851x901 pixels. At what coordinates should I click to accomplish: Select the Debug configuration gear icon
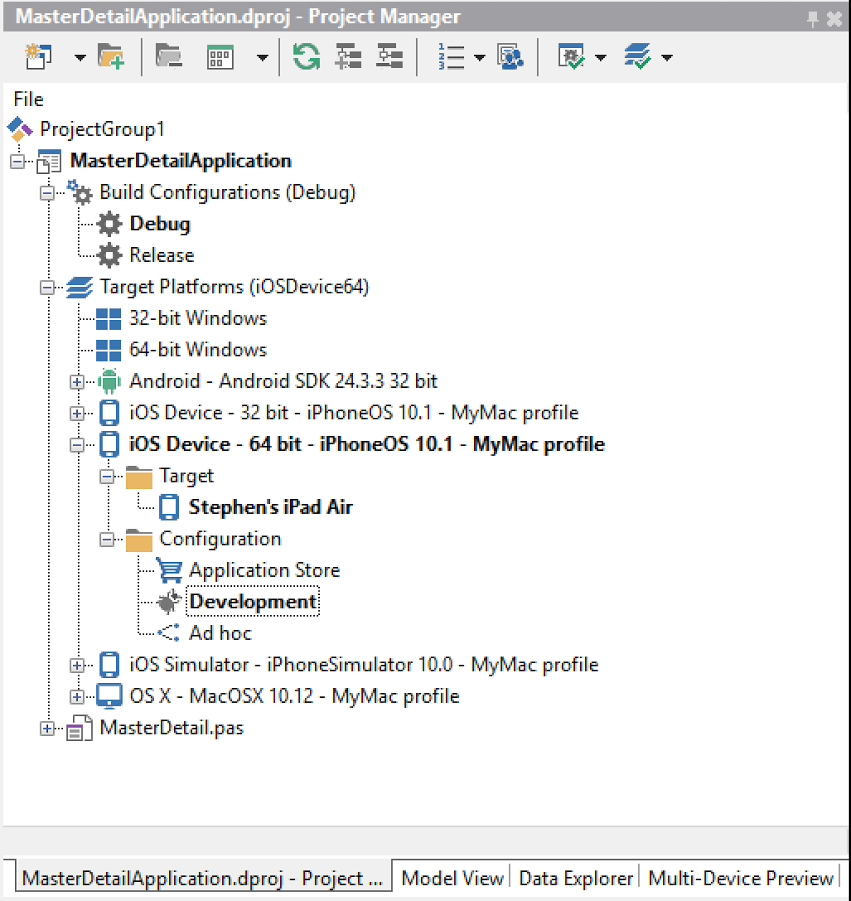[109, 224]
